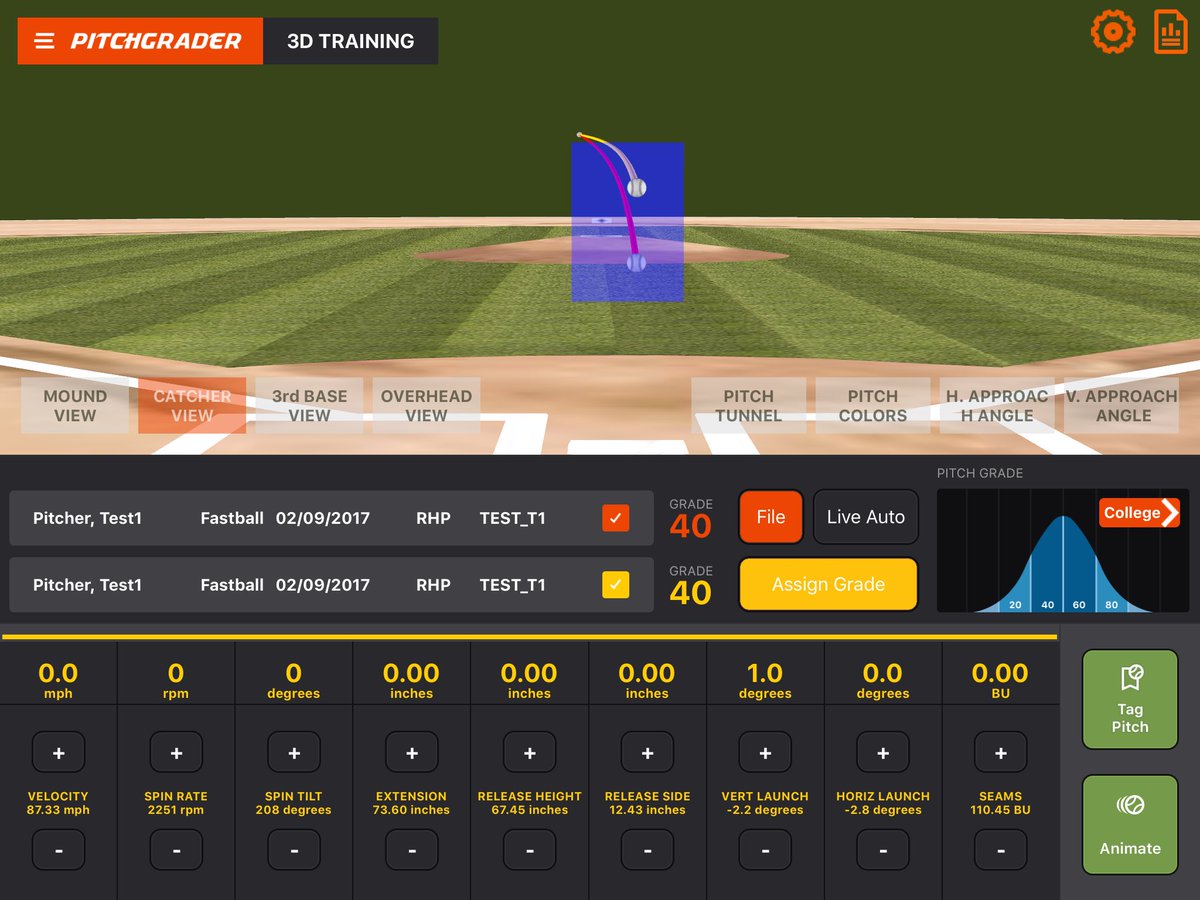Viewport: 1200px width, 900px height.
Task: Increase VELOCITY with plus button
Action: (x=58, y=753)
